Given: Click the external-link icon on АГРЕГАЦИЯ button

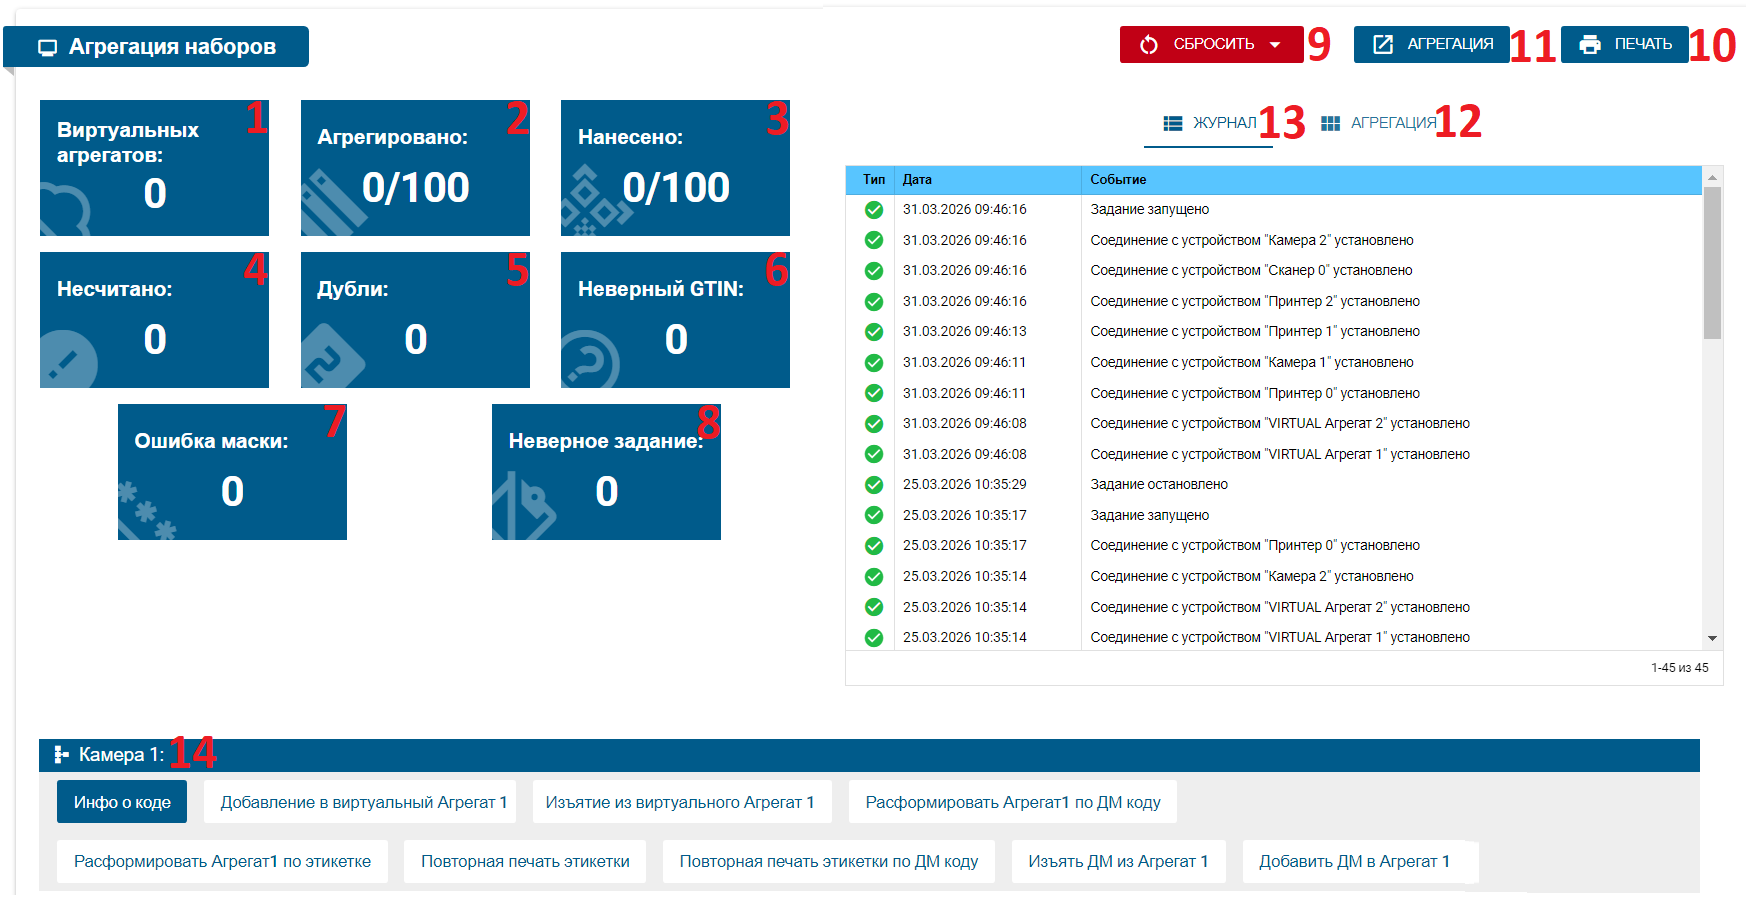Looking at the screenshot, I should click(x=1383, y=43).
